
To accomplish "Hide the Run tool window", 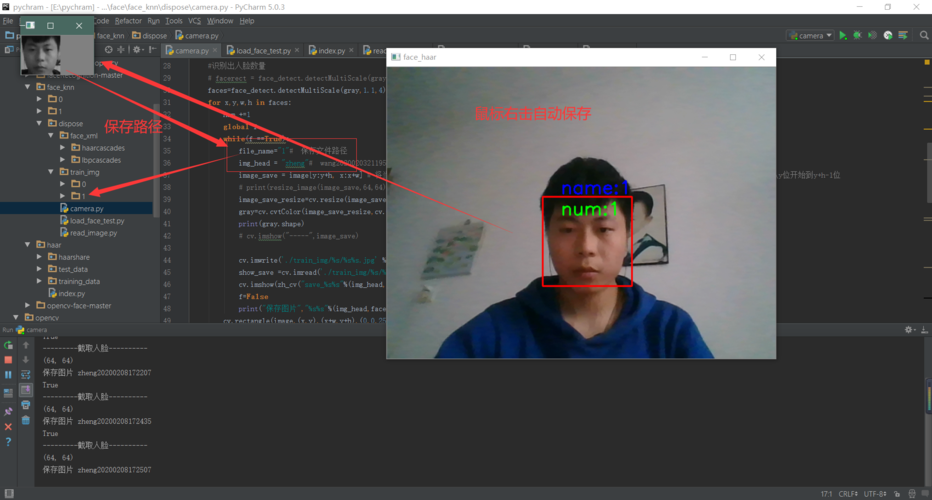I will coord(924,329).
